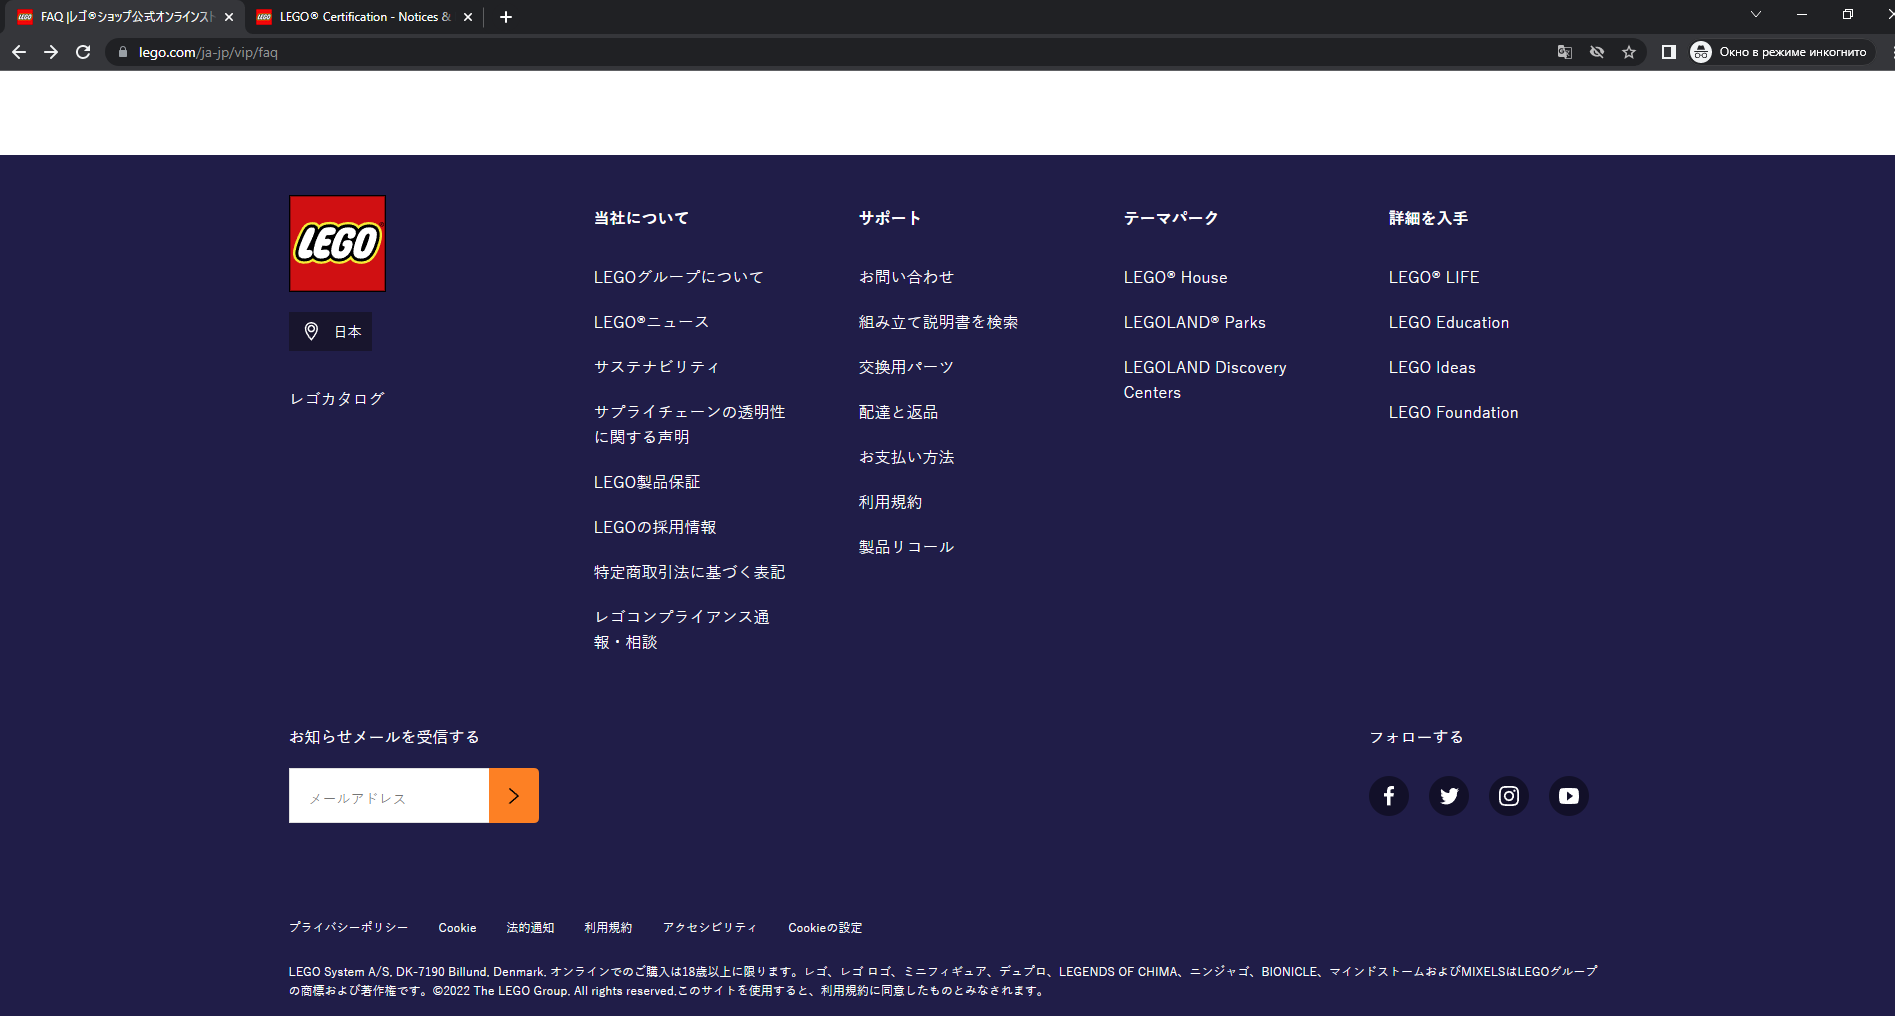Open 法的通知 link in bottom bar

530,928
